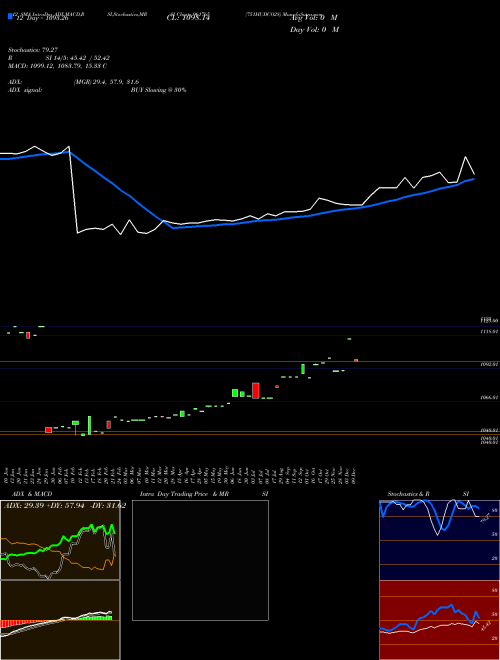Click the blue Stochastics chart panel
Viewport: 500px width, 660px height.
click(x=439, y=540)
